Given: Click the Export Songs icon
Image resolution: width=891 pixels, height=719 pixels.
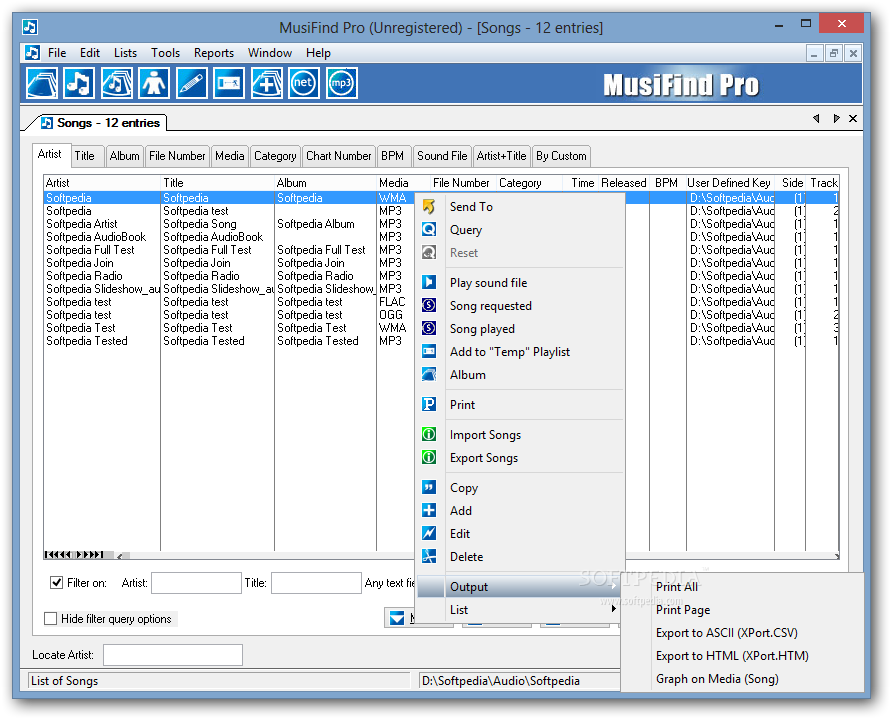Looking at the screenshot, I should [x=429, y=458].
